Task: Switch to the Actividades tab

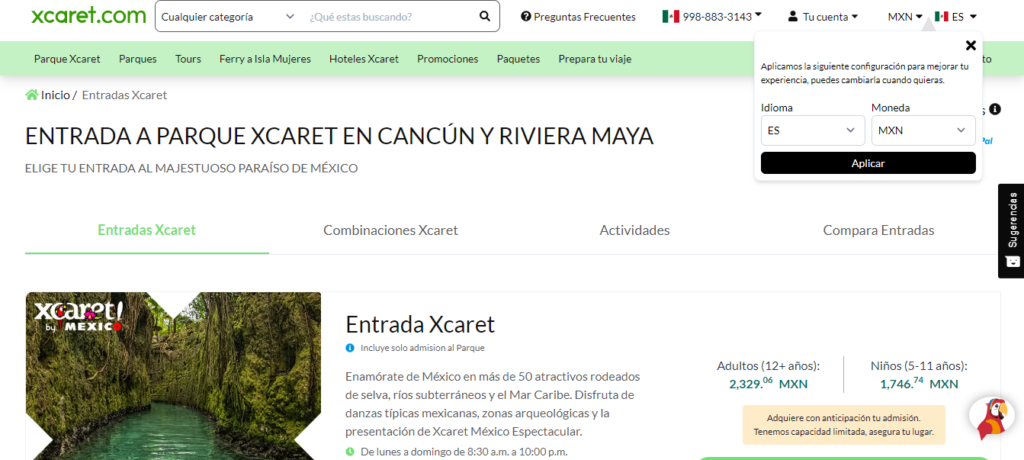Action: click(635, 230)
